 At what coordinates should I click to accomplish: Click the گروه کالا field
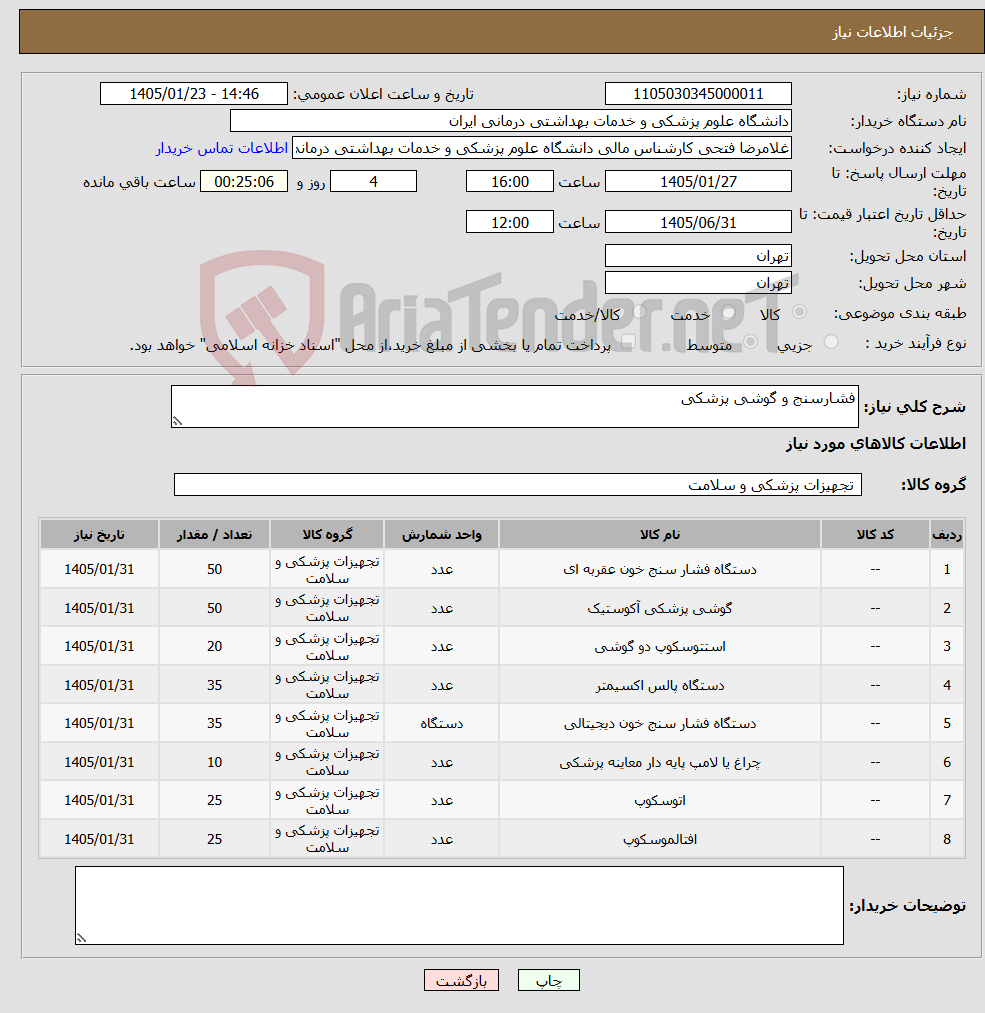pos(517,485)
